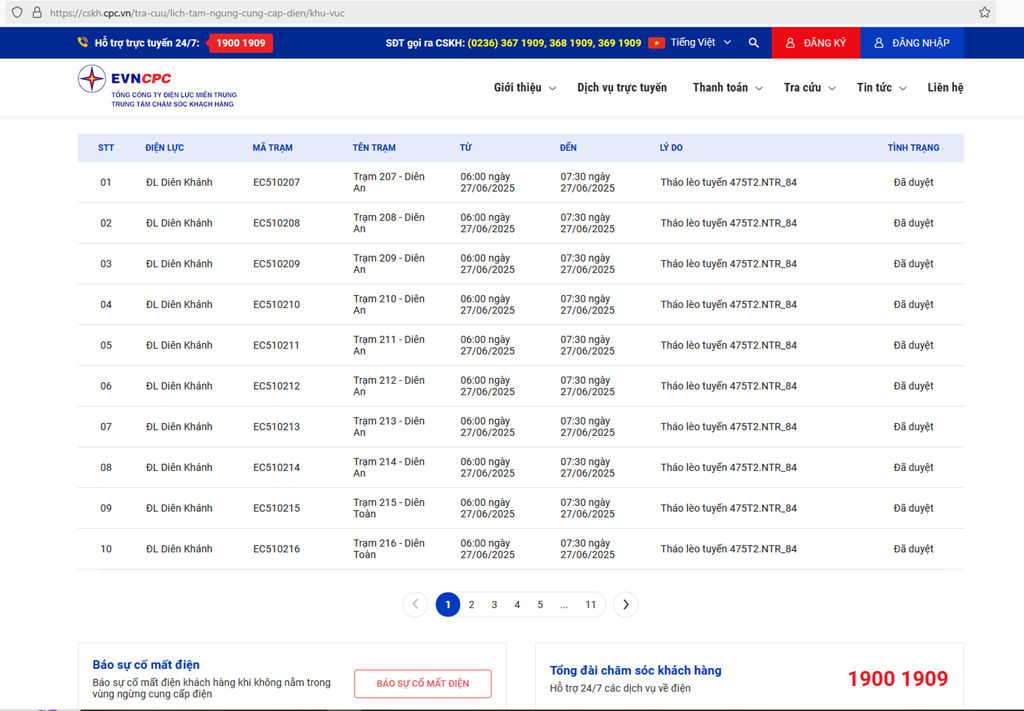The width and height of the screenshot is (1024, 711).
Task: Click station code EC510213
Action: point(277,427)
